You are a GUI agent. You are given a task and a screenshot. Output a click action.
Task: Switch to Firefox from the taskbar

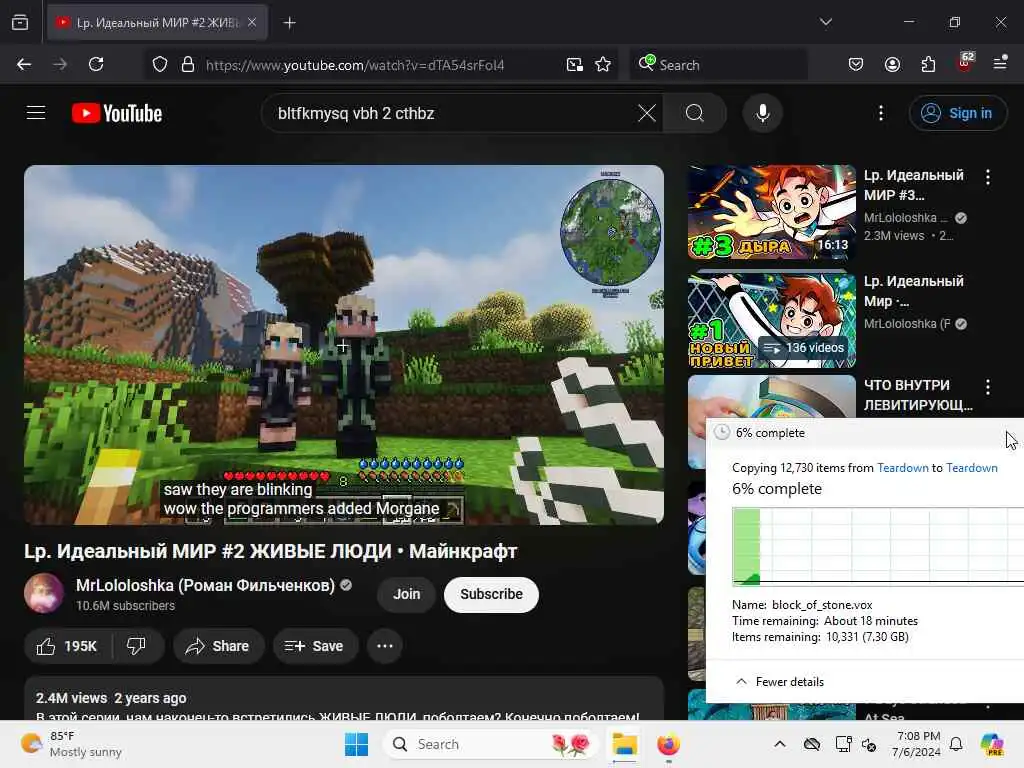coord(668,744)
